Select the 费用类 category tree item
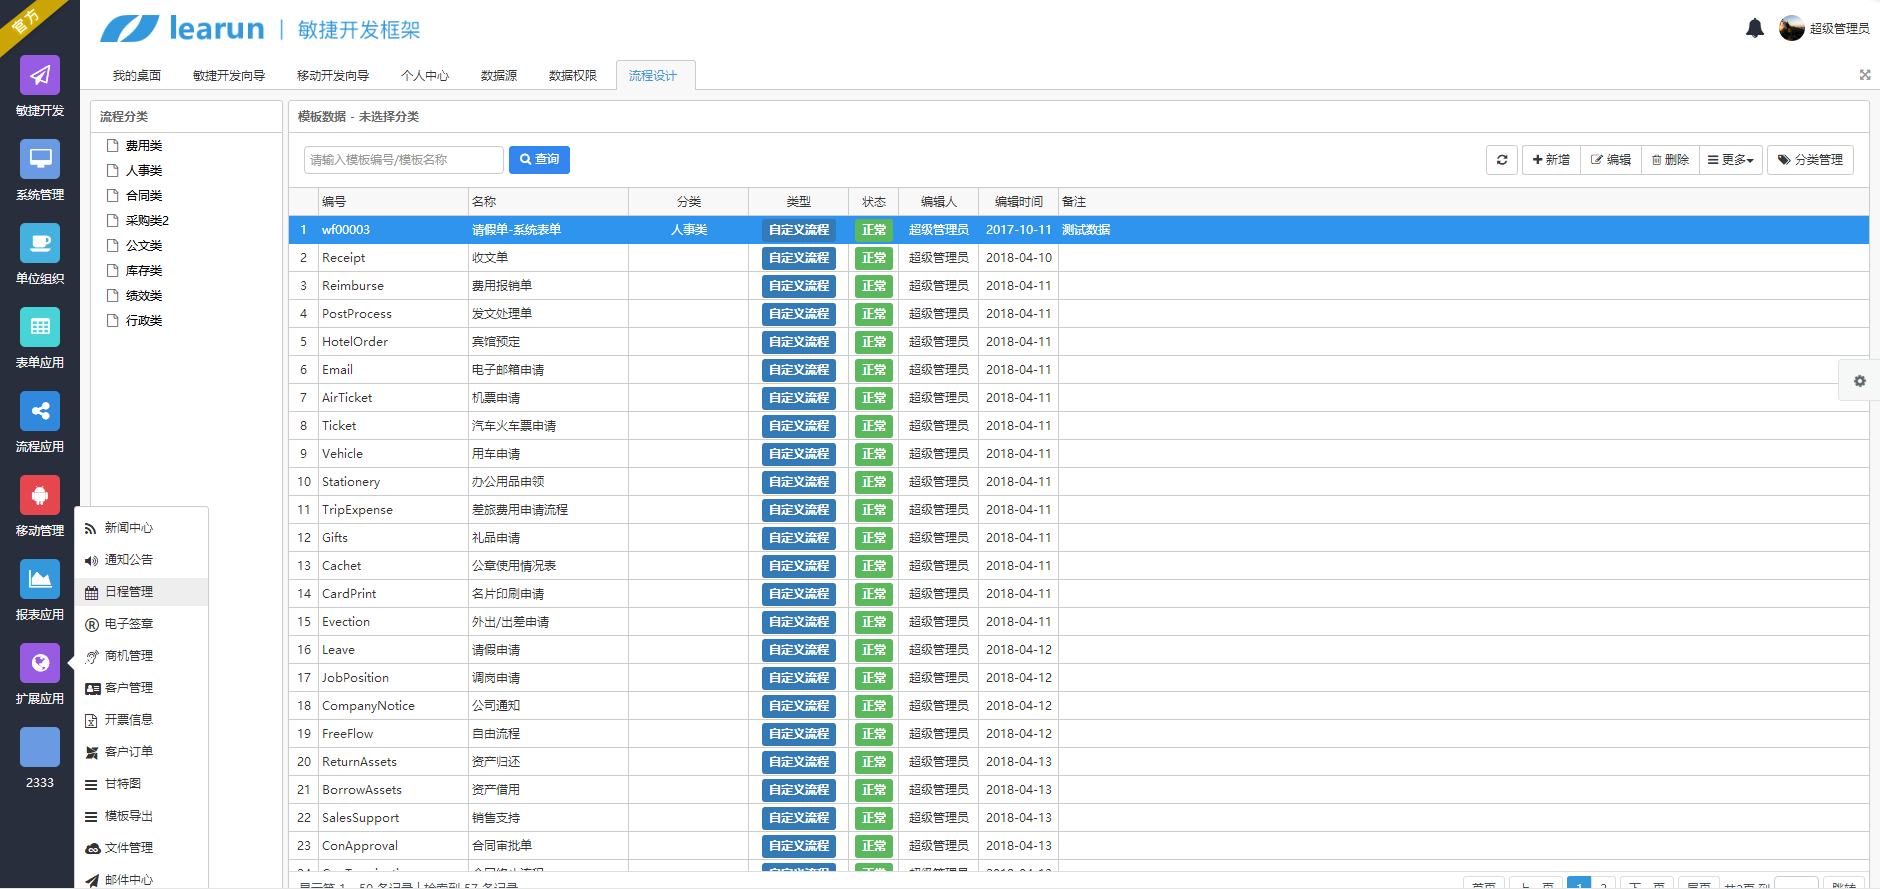Image resolution: width=1880 pixels, height=889 pixels. point(144,146)
